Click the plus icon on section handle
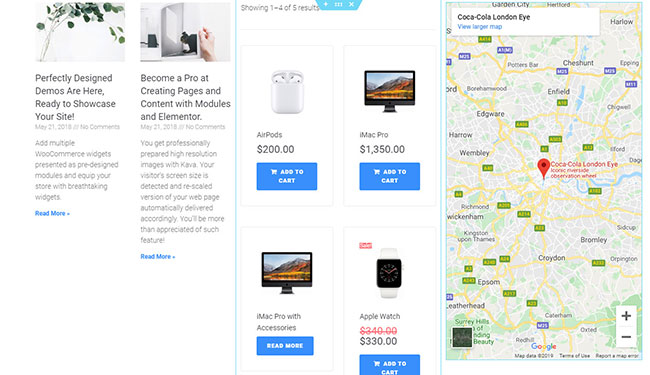The height and width of the screenshot is (375, 650). pos(326,4)
